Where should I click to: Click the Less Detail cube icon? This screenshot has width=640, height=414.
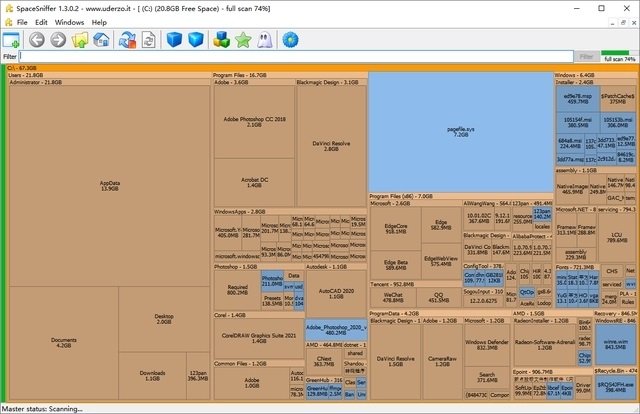(x=174, y=40)
